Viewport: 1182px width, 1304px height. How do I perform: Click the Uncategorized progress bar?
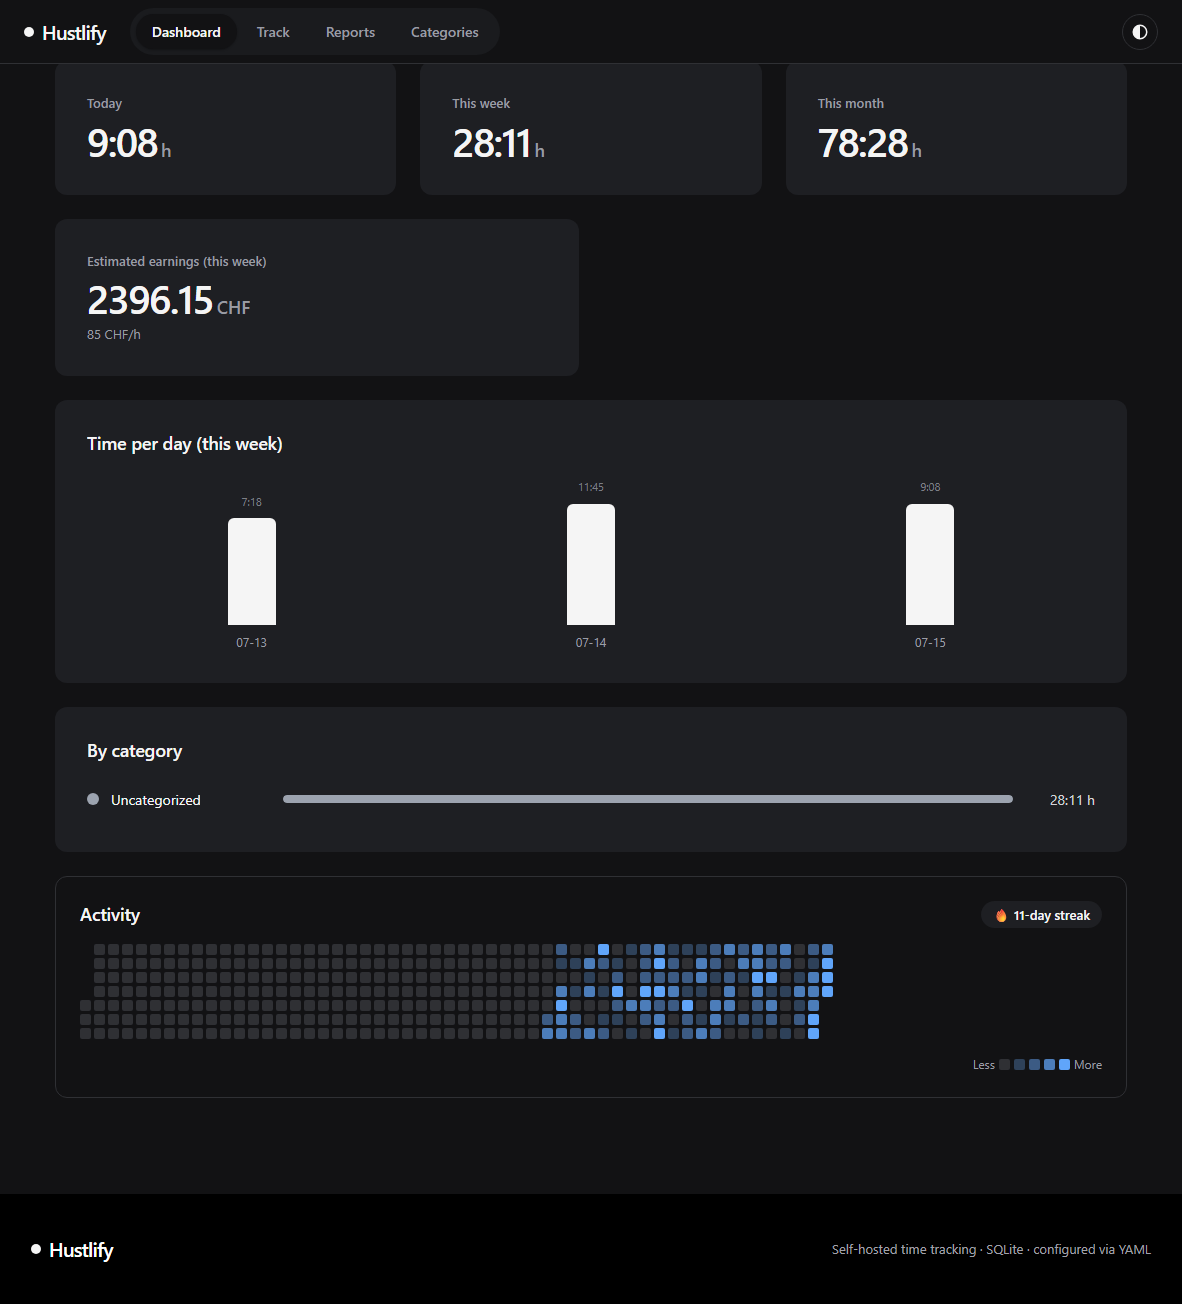(648, 799)
